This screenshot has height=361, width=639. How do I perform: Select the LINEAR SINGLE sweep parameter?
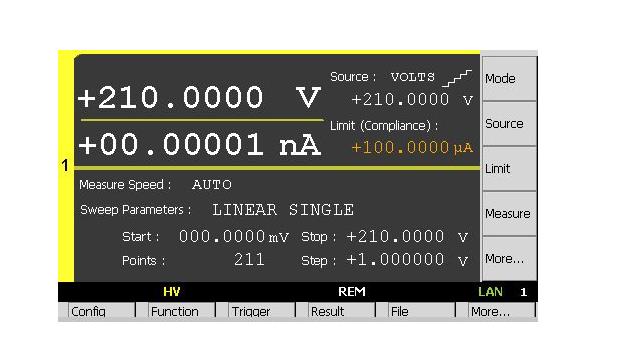coord(283,210)
